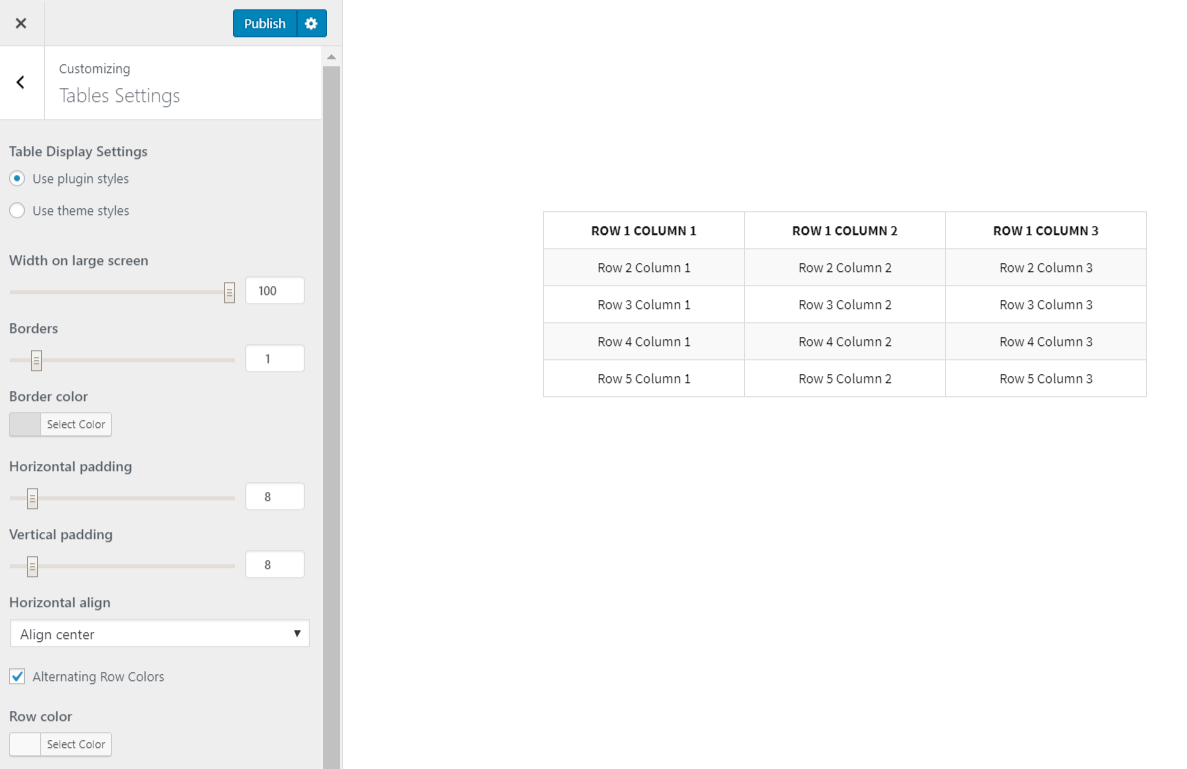Click cell Row 5 Column 2
Screen dimensions: 1187x769
(x=845, y=379)
